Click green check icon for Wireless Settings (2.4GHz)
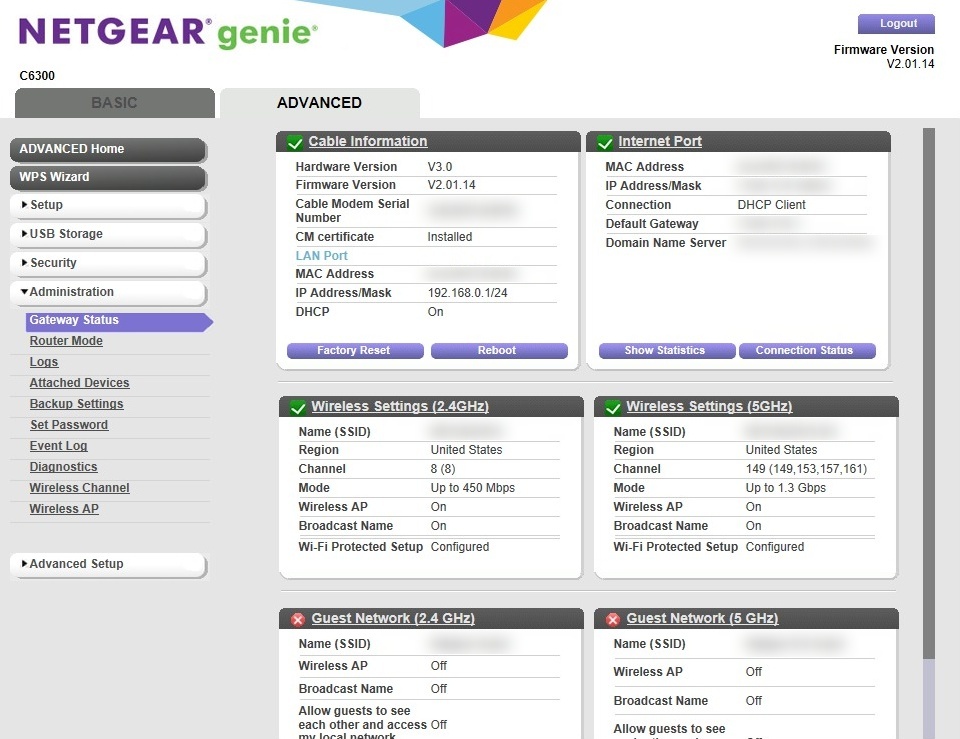Screen dimensions: 960x739 point(298,407)
